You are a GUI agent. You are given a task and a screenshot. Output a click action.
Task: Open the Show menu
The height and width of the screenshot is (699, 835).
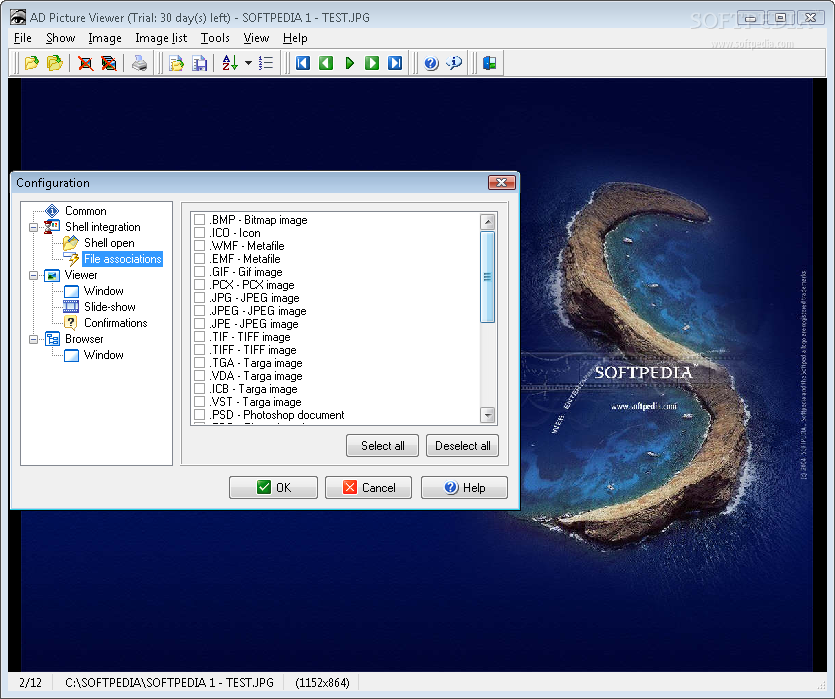[x=60, y=38]
